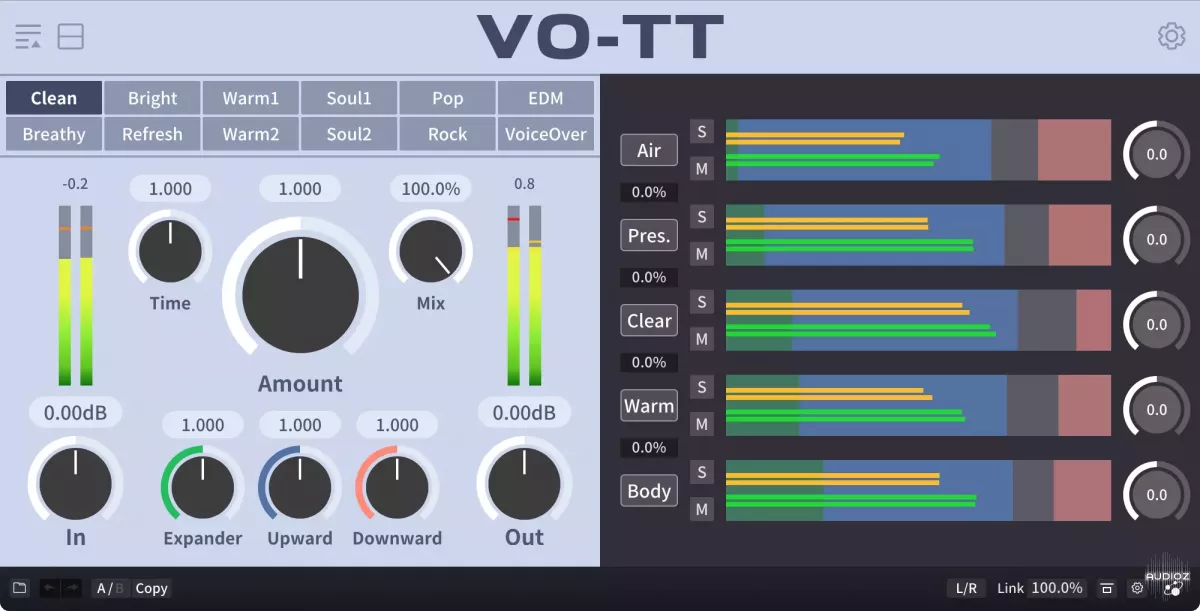Viewport: 1200px width, 611px height.
Task: Click the Mix knob
Action: [x=431, y=251]
